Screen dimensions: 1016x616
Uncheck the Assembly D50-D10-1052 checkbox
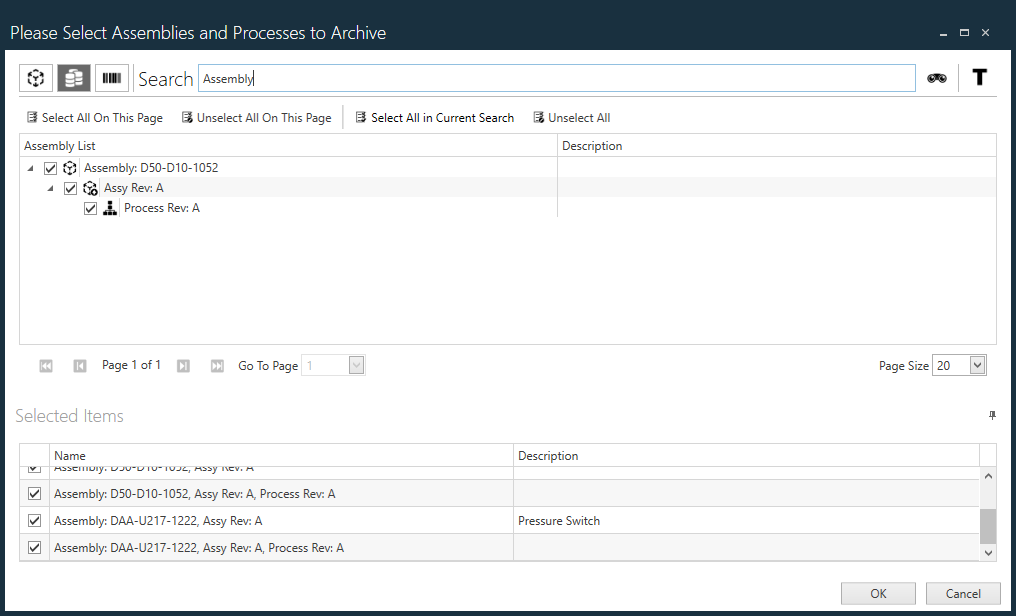(x=50, y=168)
